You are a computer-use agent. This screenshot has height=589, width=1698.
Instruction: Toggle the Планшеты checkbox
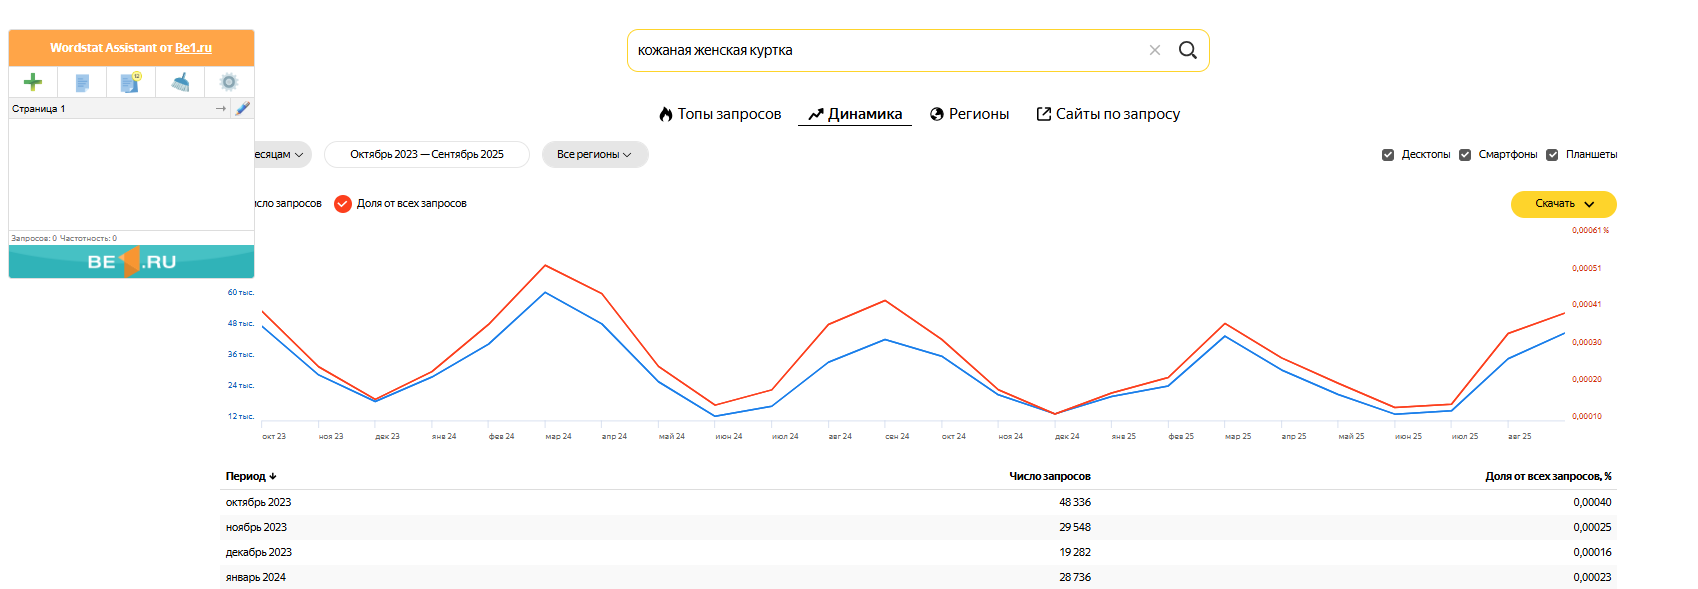coord(1552,155)
